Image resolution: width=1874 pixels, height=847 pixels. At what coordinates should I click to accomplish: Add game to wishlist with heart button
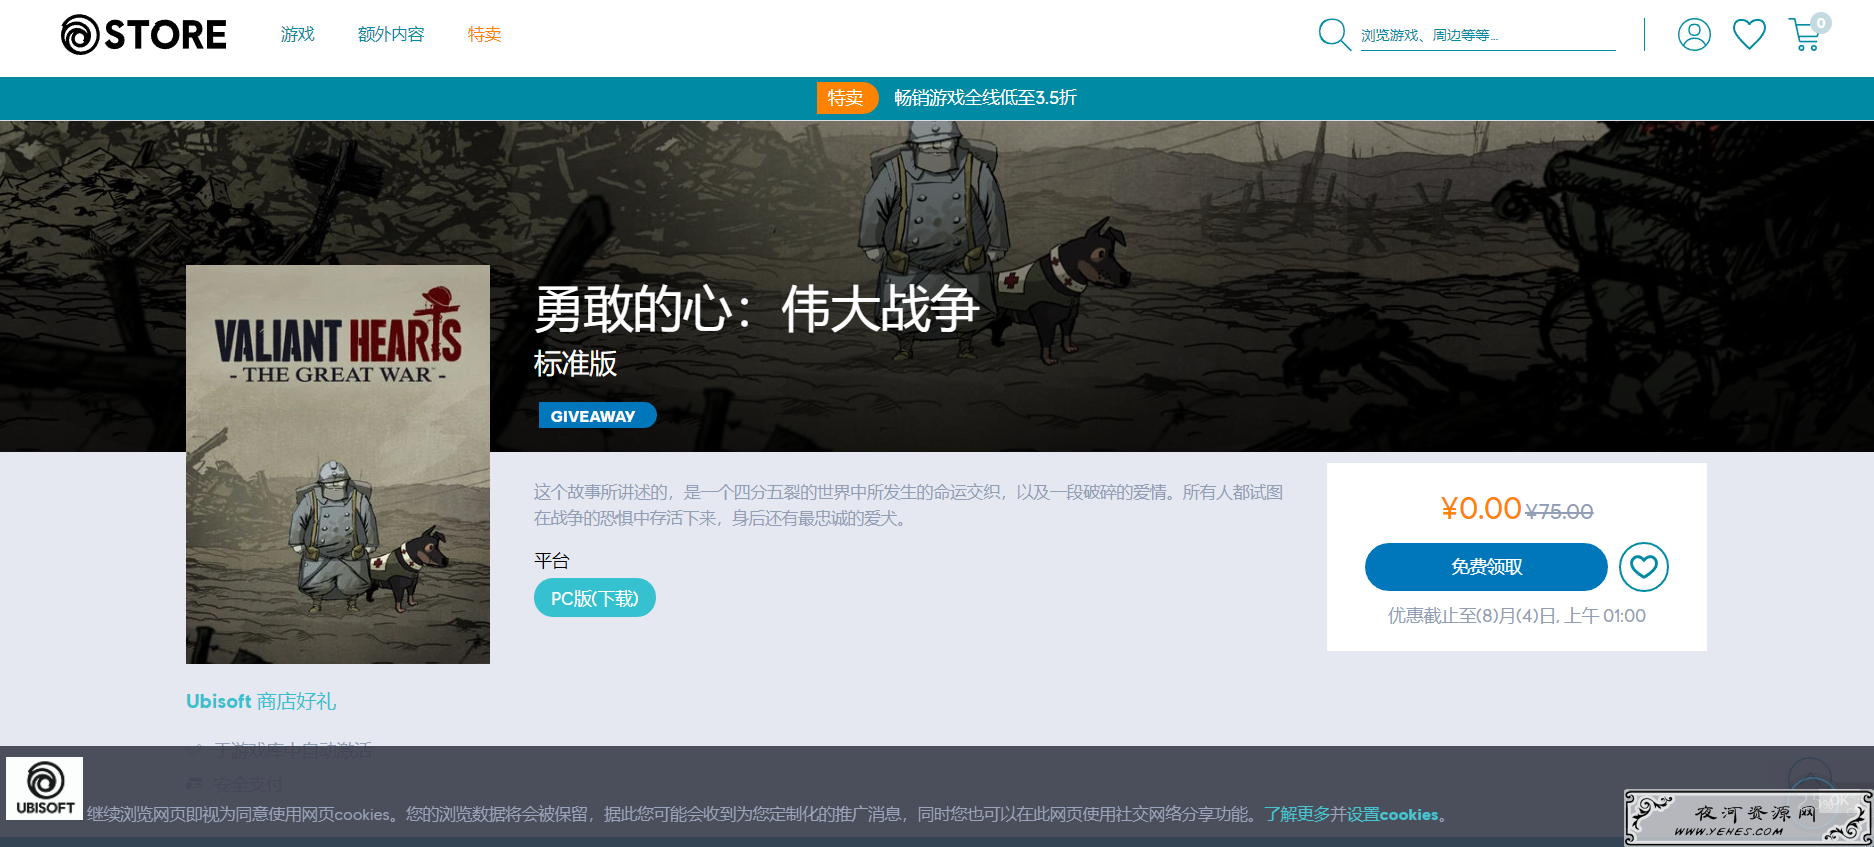click(1644, 567)
